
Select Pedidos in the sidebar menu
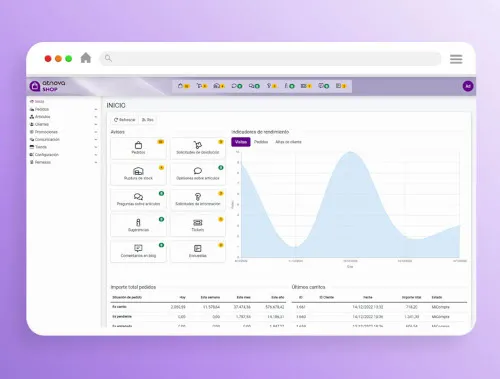click(39, 109)
